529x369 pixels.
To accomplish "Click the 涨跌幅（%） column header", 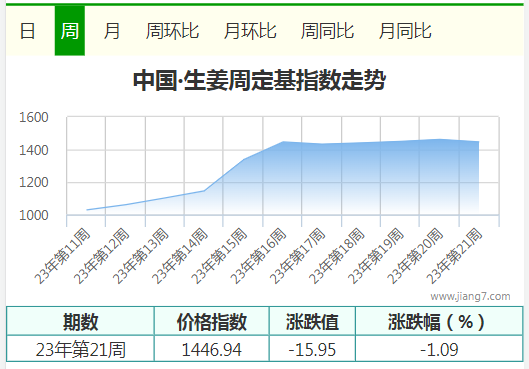I will pos(439,321).
